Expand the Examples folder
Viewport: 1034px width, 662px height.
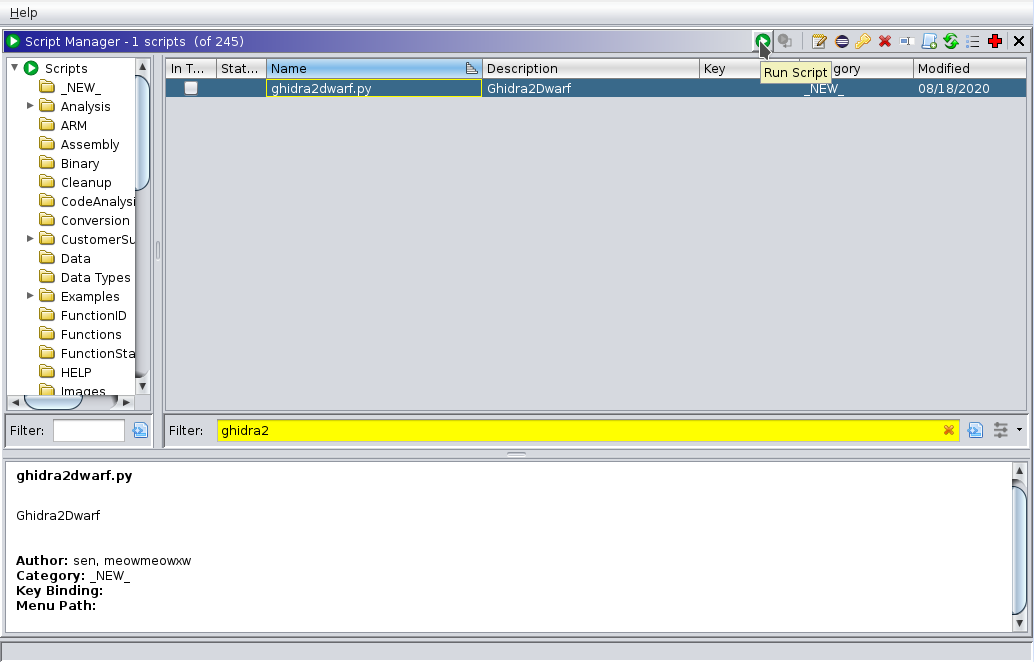[x=30, y=295]
